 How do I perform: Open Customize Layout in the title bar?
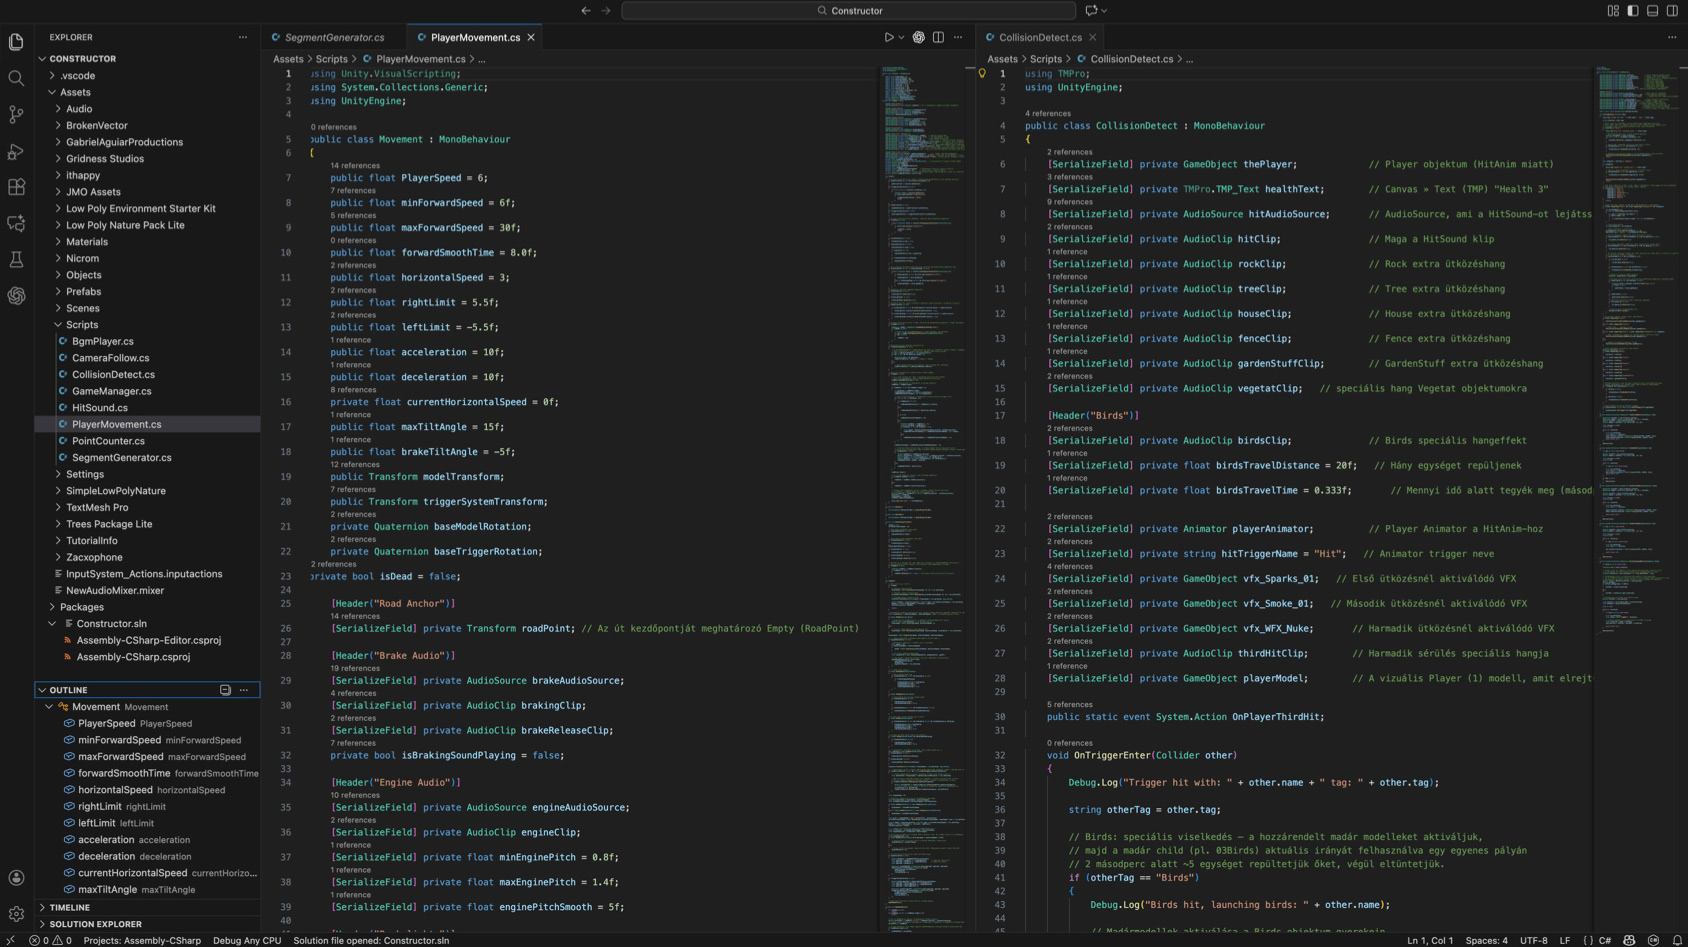point(1613,10)
